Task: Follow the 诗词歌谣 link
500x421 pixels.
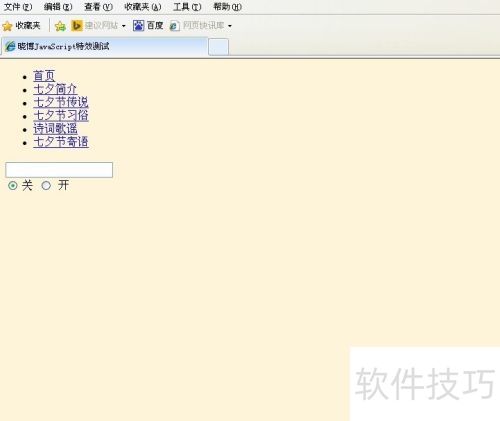Action: (55, 129)
